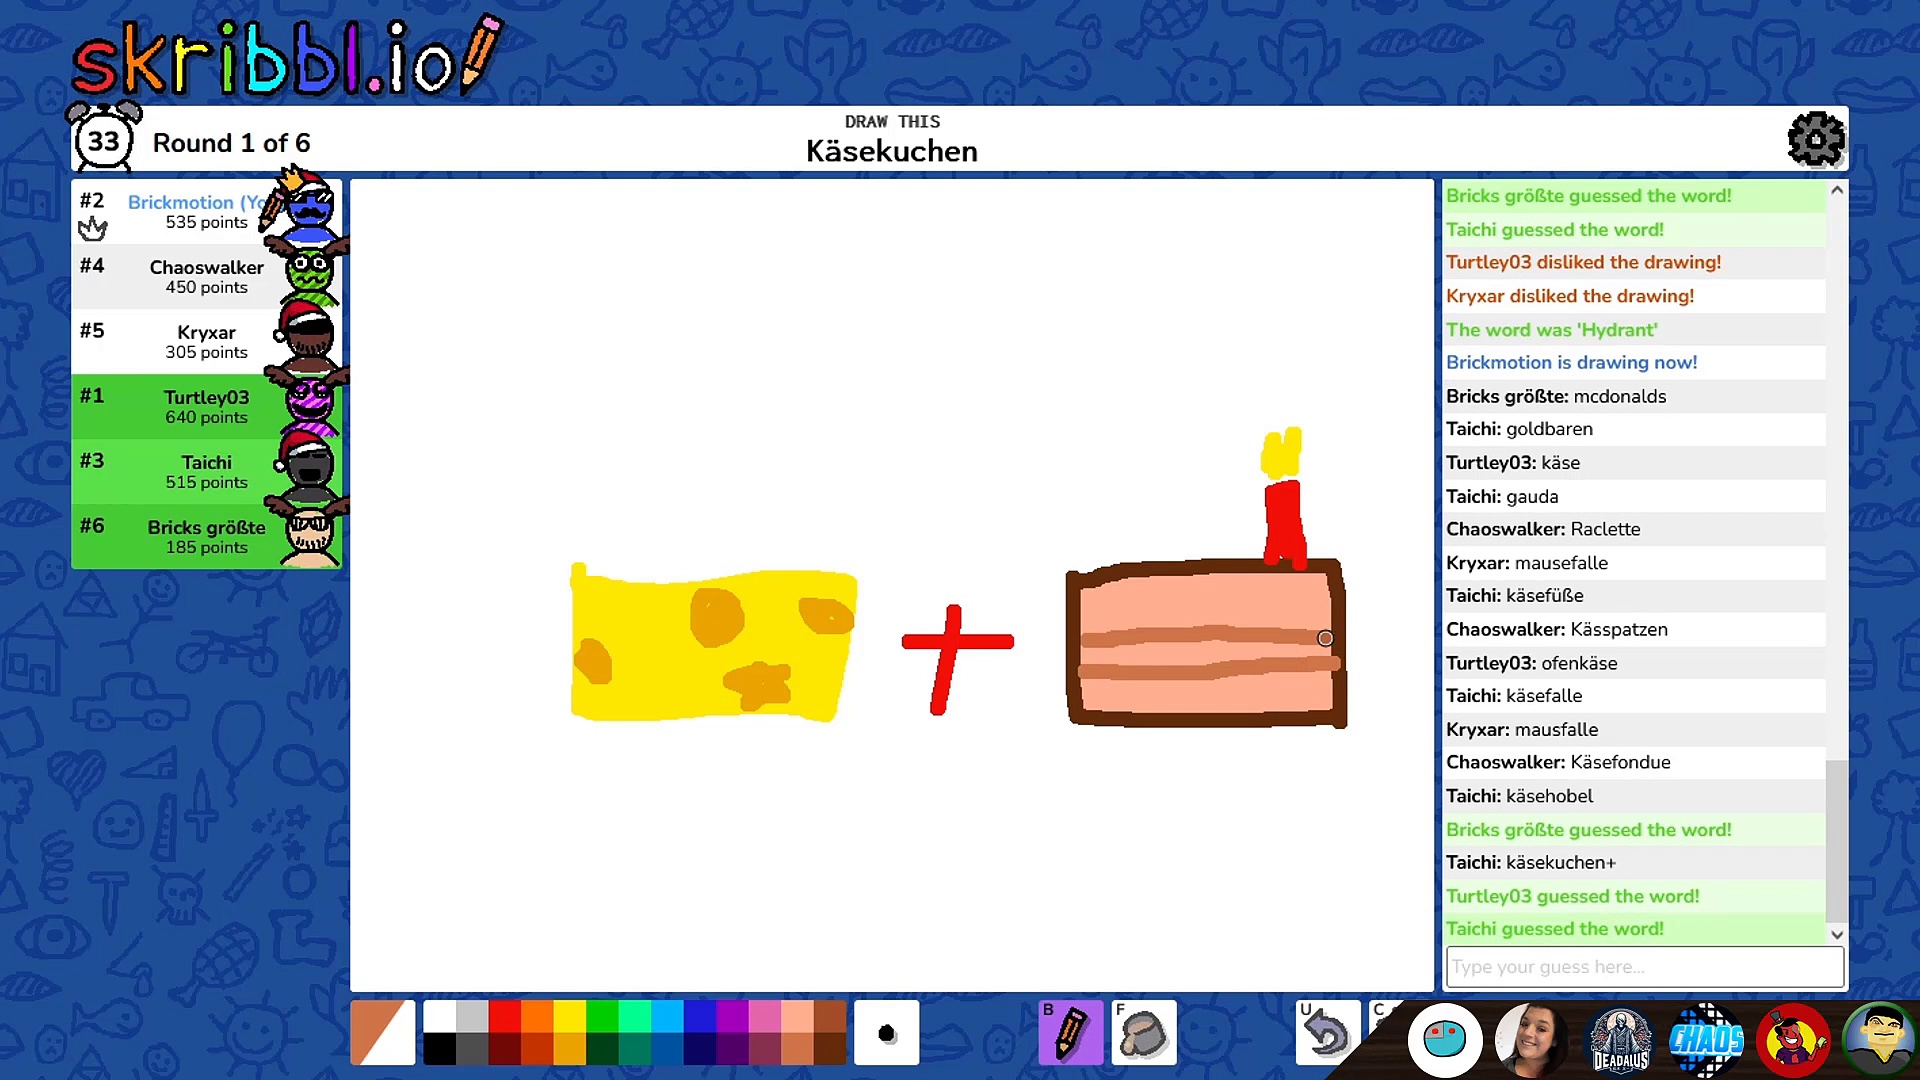Select the Fill bucket tool
Viewport: 1920px width, 1080px height.
tap(1143, 1032)
